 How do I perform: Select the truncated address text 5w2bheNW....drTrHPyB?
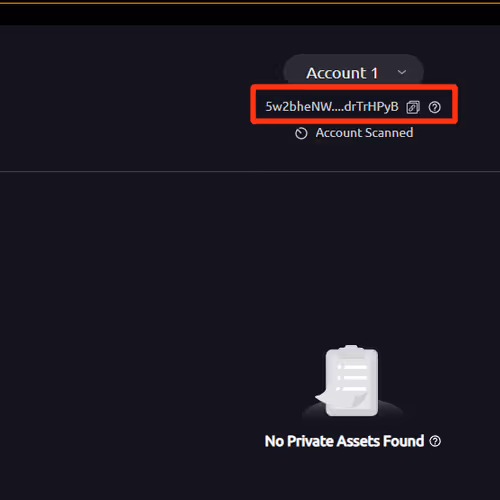click(332, 107)
